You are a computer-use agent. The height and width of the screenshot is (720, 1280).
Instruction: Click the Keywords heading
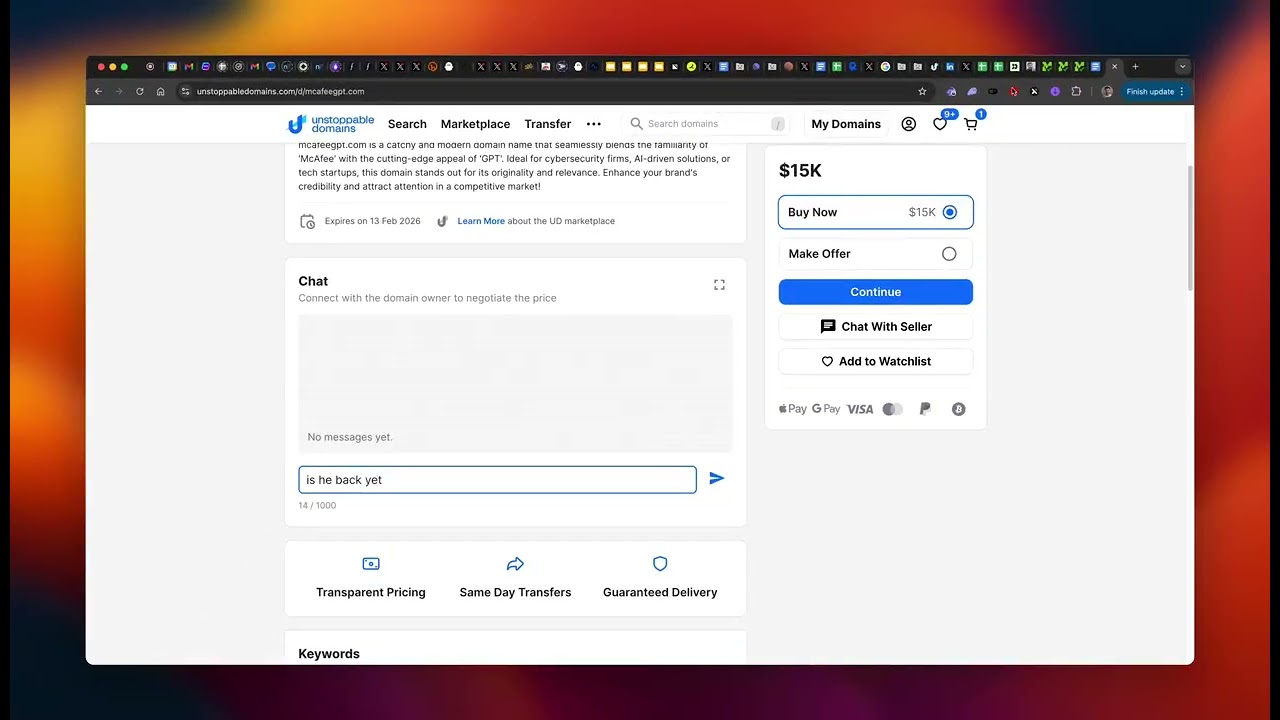tap(329, 654)
